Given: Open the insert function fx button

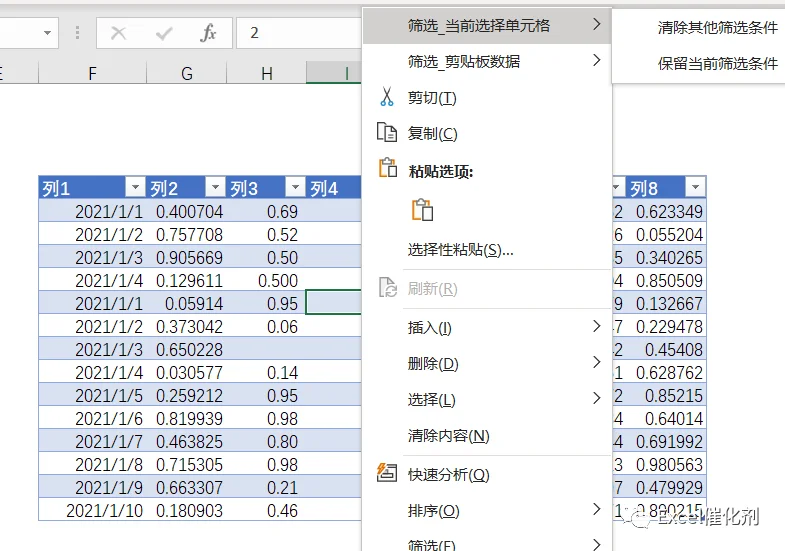Looking at the screenshot, I should [x=208, y=33].
